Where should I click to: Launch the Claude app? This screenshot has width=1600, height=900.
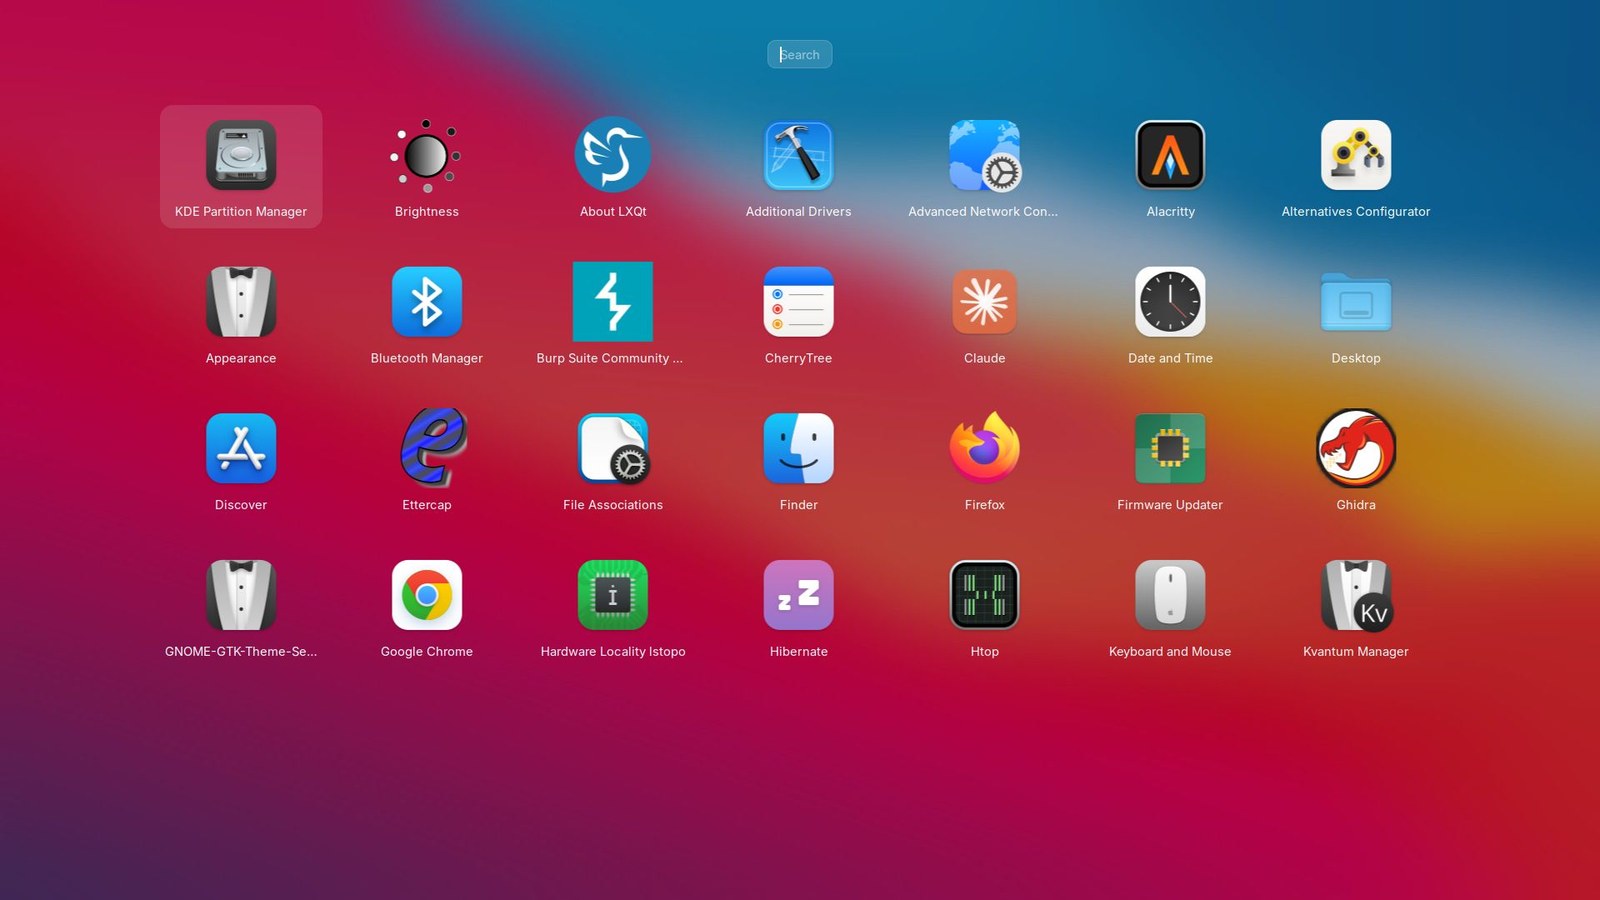point(985,302)
